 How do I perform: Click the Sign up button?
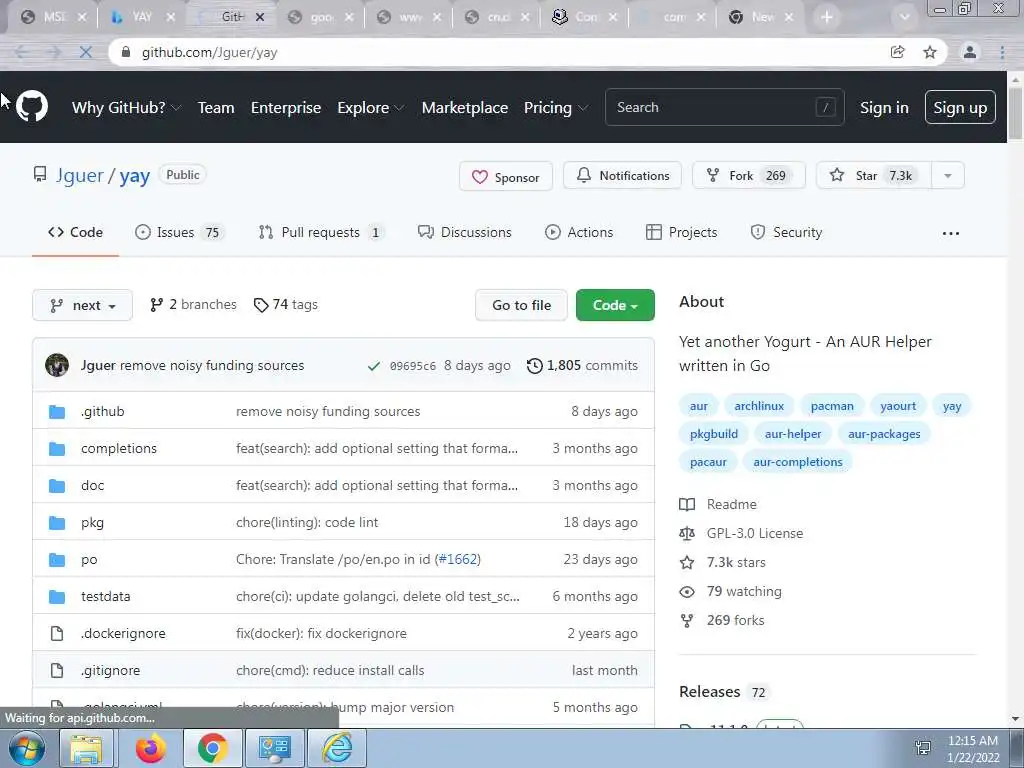[960, 107]
